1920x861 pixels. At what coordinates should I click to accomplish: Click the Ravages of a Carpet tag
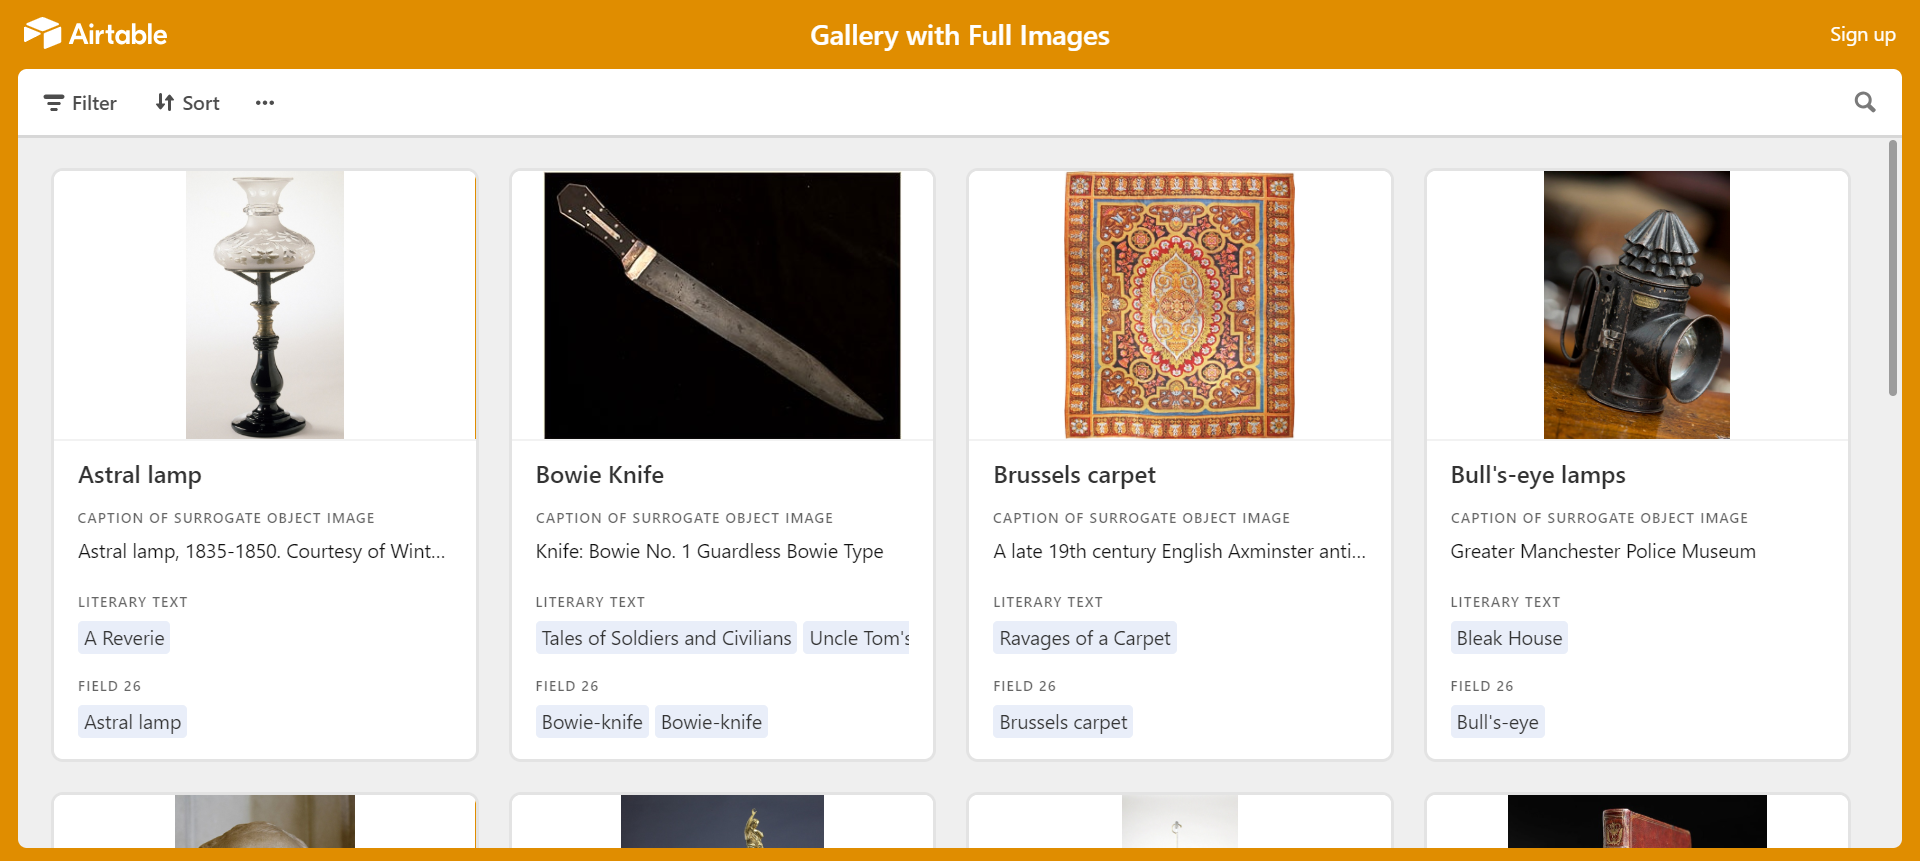[x=1085, y=638]
